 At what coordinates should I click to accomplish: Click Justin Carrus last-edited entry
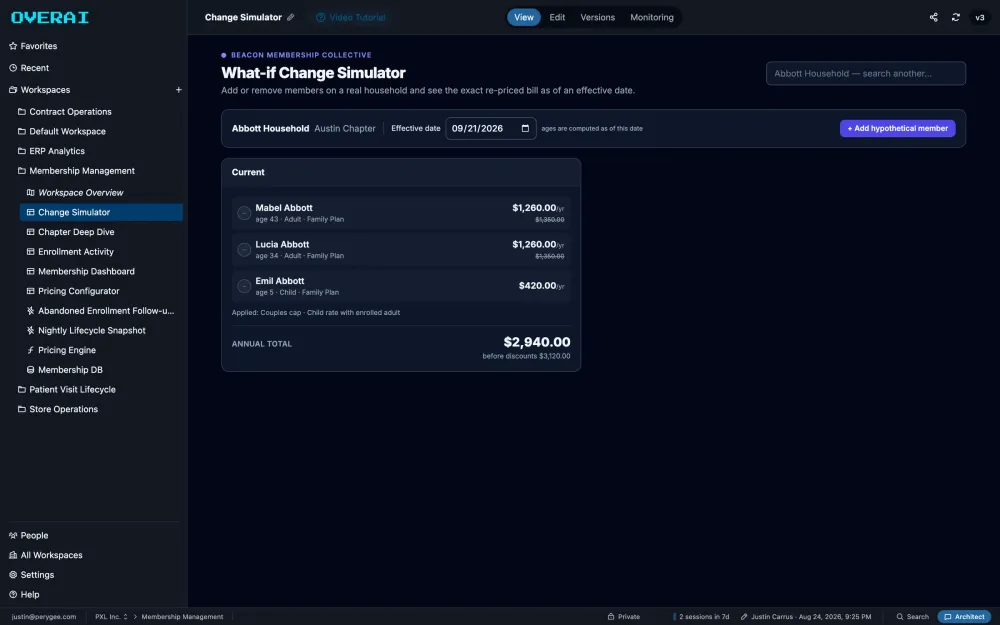(805, 617)
